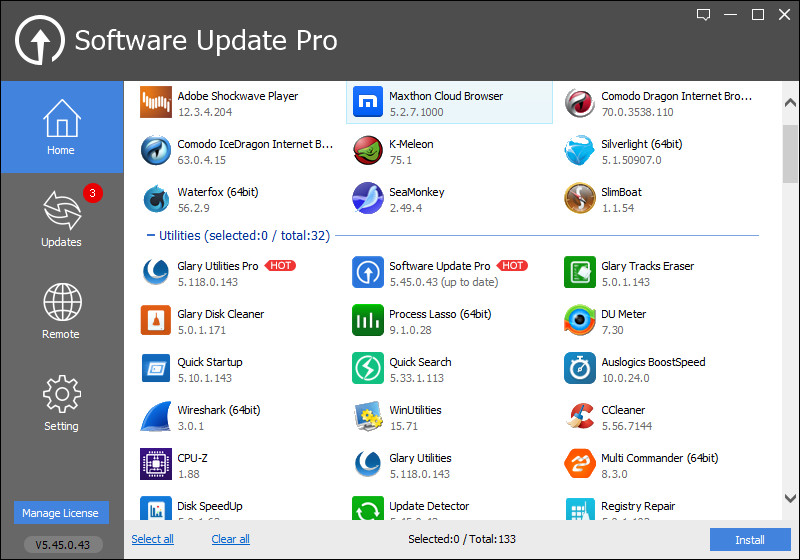Click the Manage License button

point(61,513)
